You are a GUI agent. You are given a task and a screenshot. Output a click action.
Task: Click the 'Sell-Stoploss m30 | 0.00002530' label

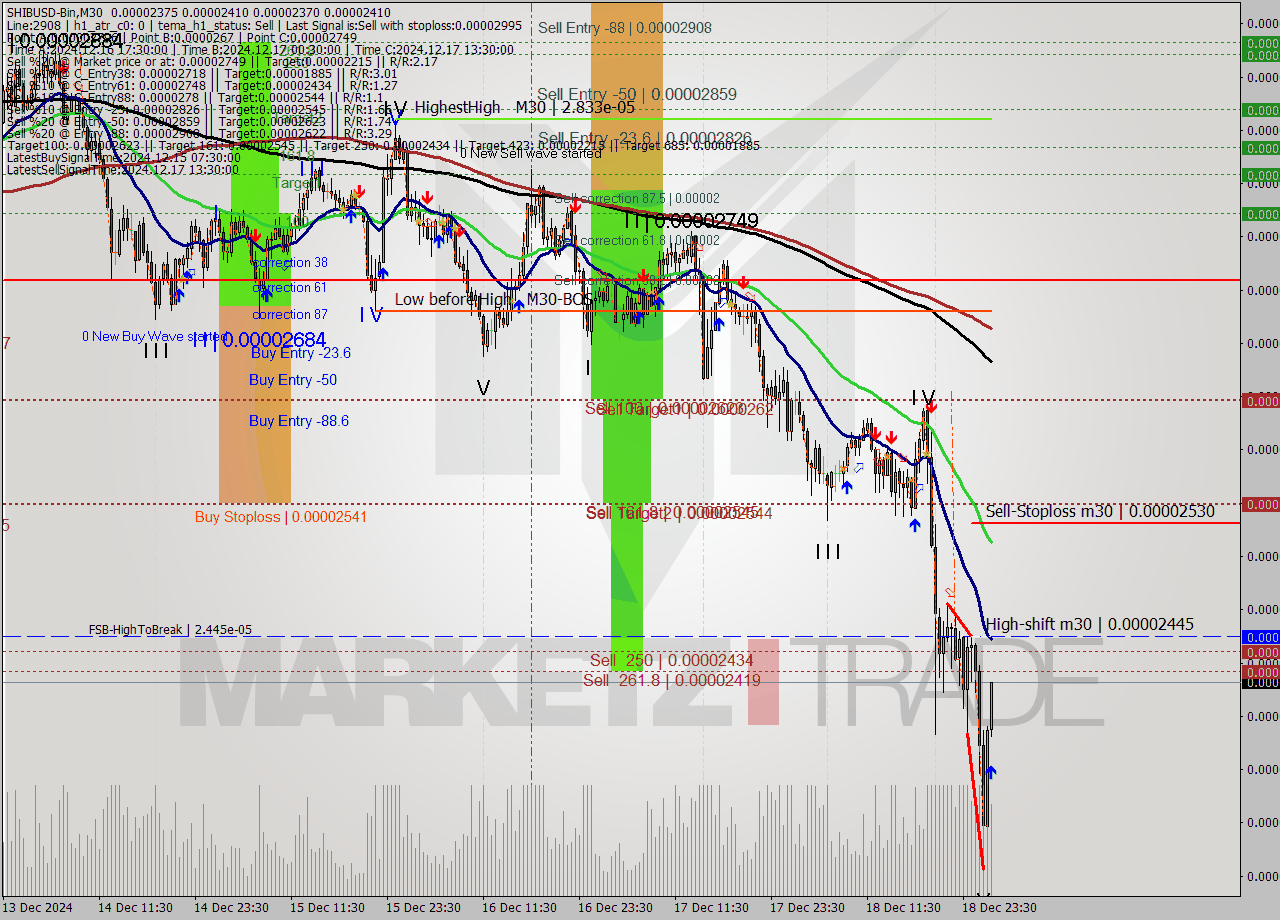pyautogui.click(x=1100, y=511)
